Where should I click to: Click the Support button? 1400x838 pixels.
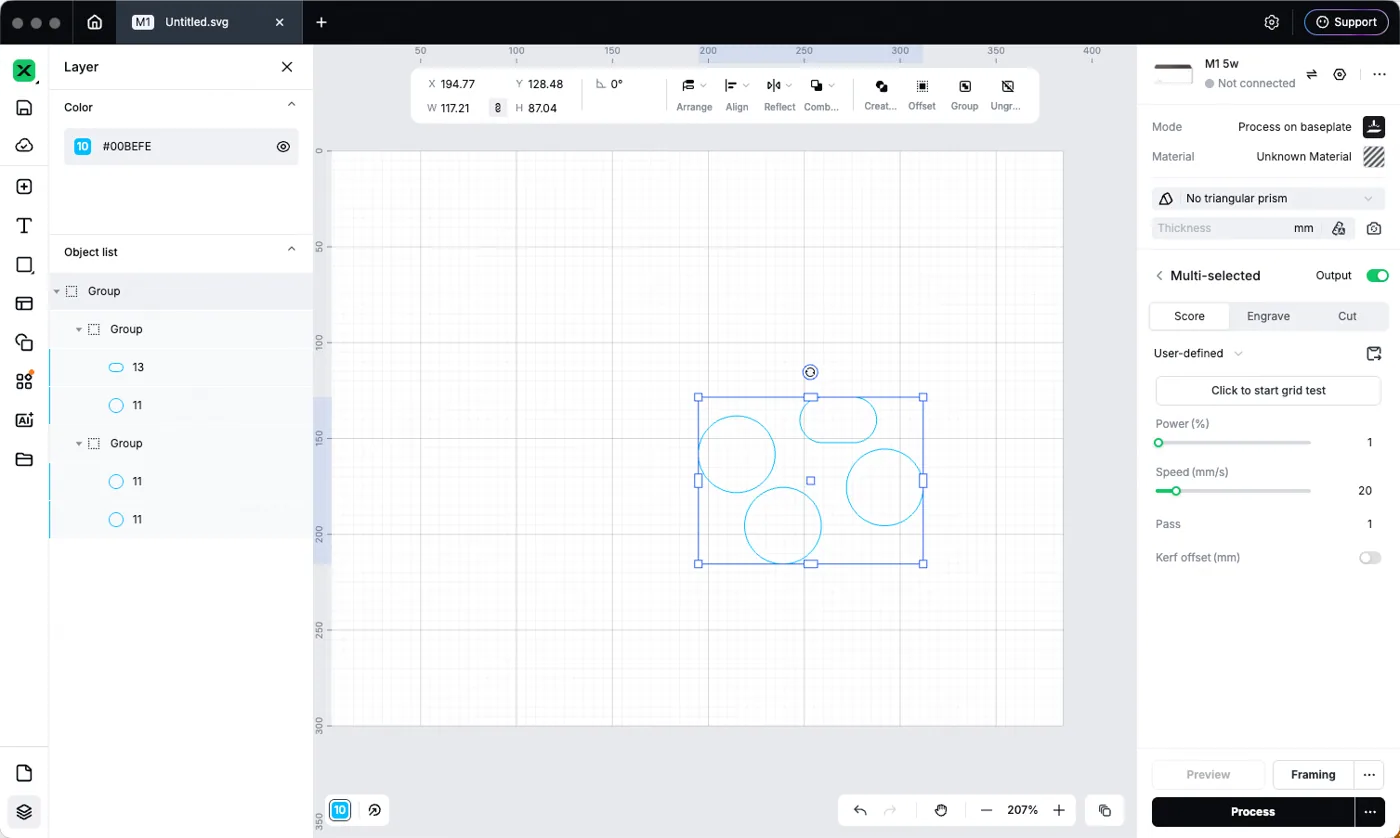tap(1347, 22)
